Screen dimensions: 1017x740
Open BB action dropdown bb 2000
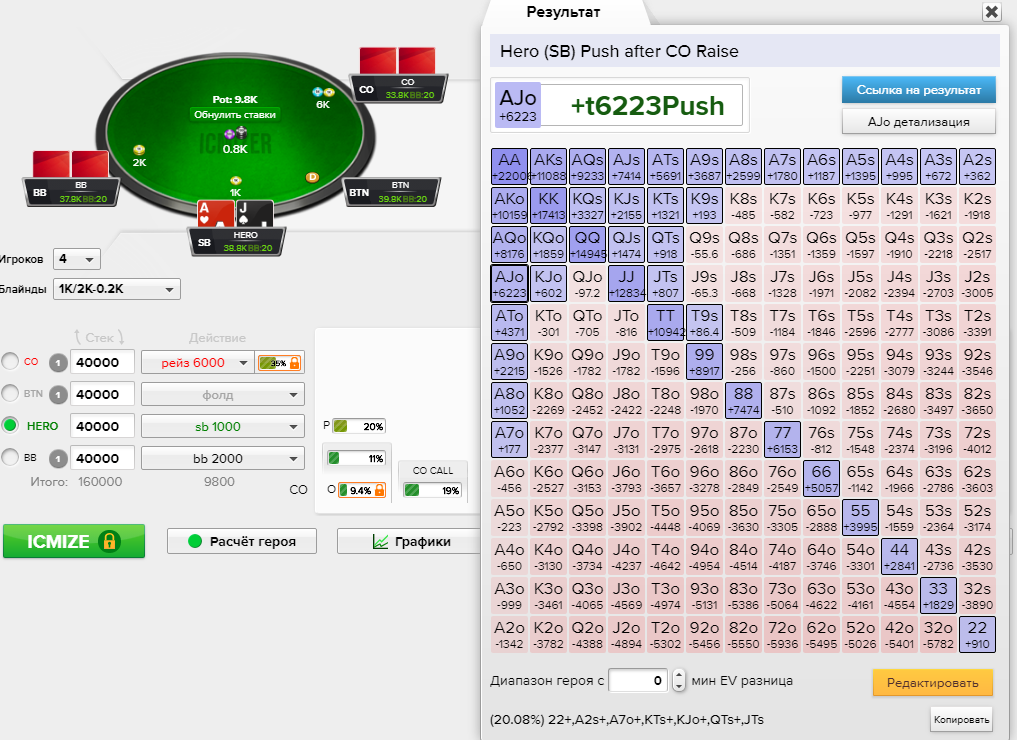[222, 458]
